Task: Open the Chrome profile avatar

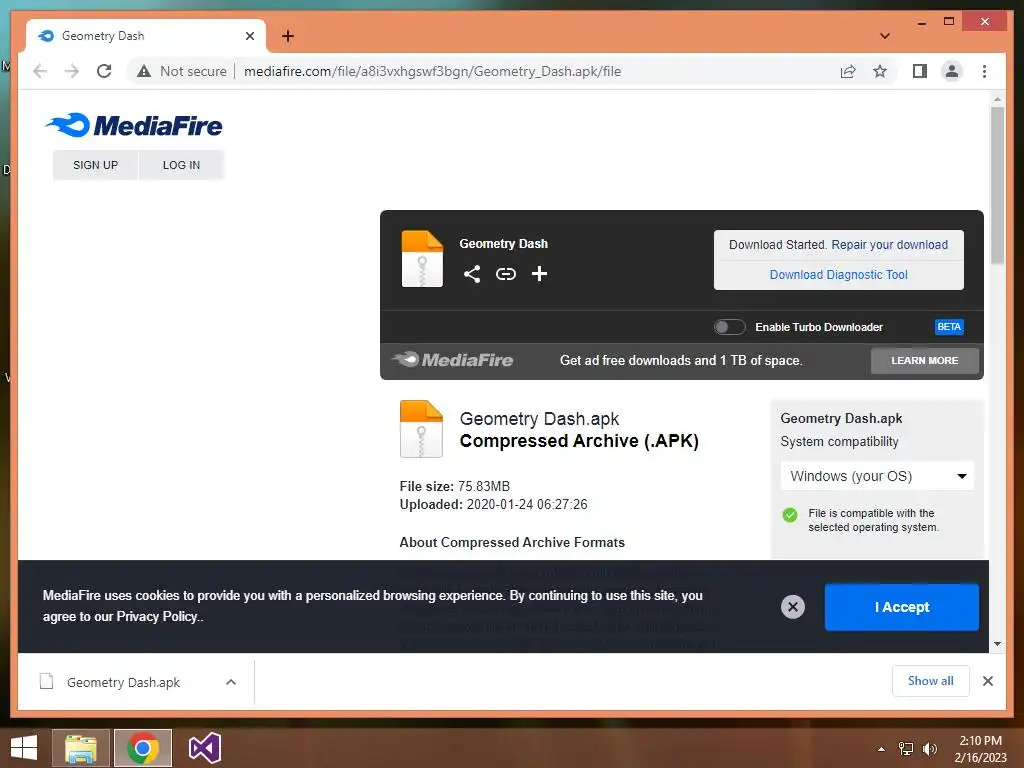Action: pyautogui.click(x=952, y=71)
